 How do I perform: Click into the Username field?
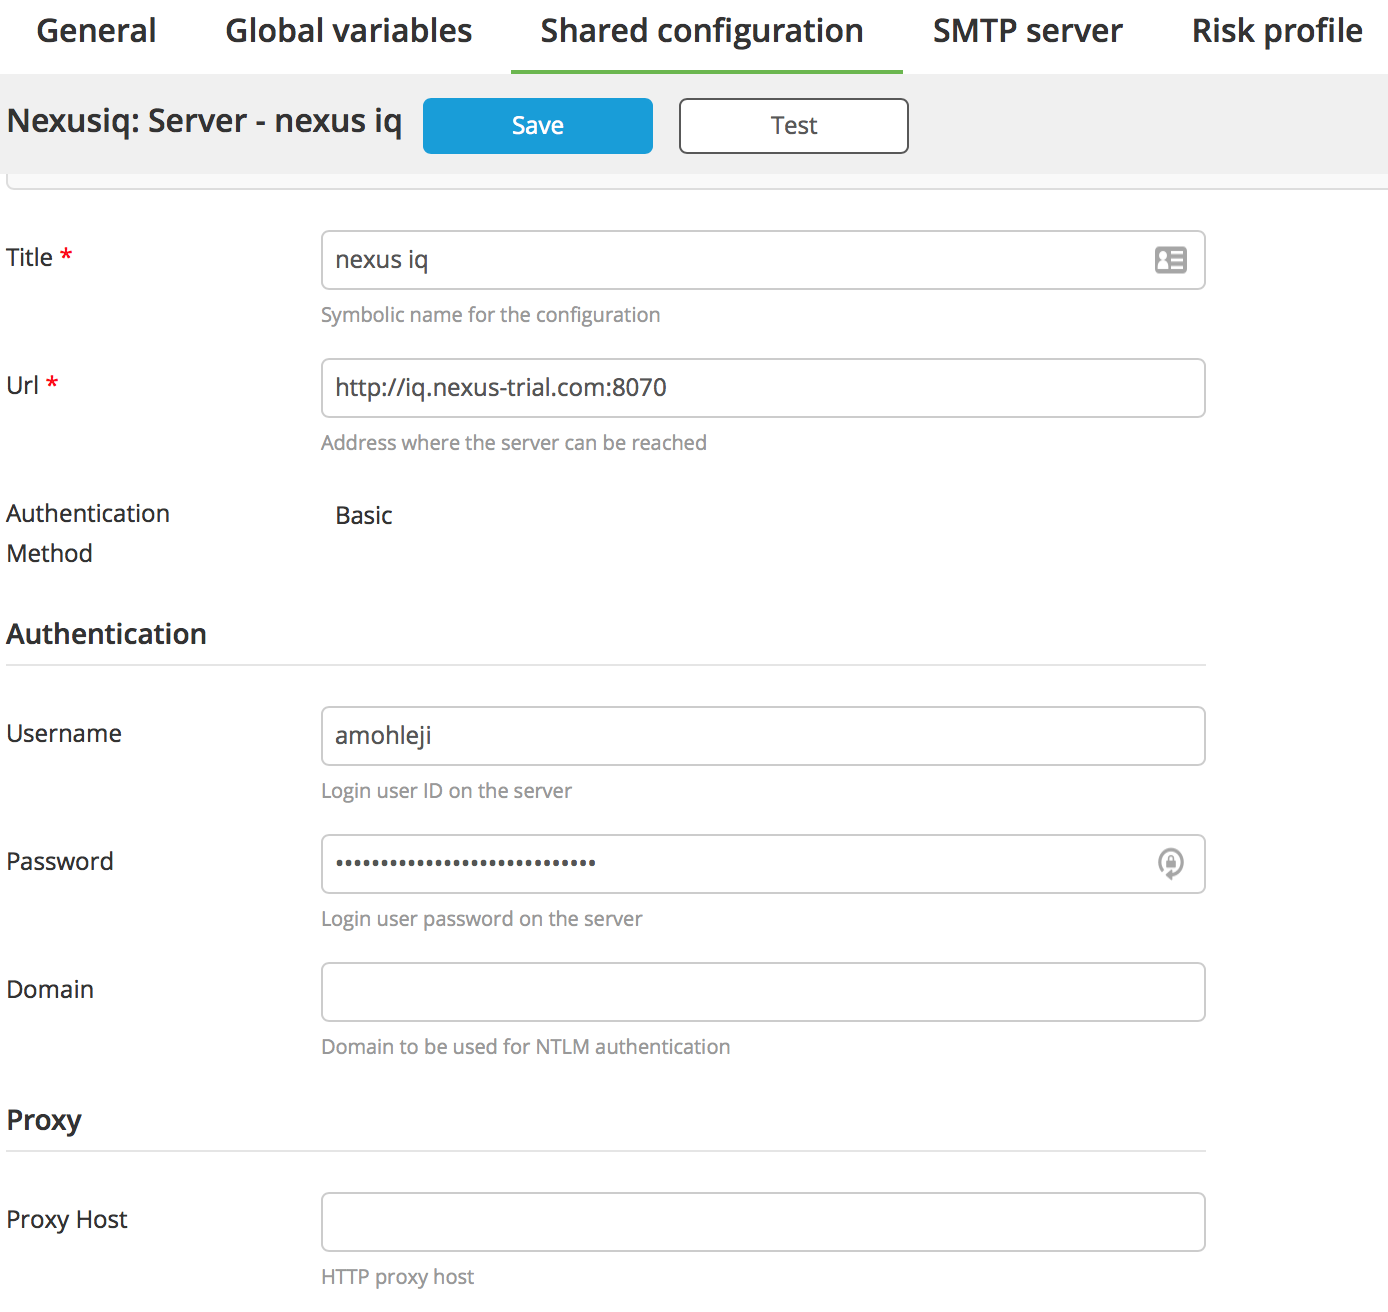763,736
